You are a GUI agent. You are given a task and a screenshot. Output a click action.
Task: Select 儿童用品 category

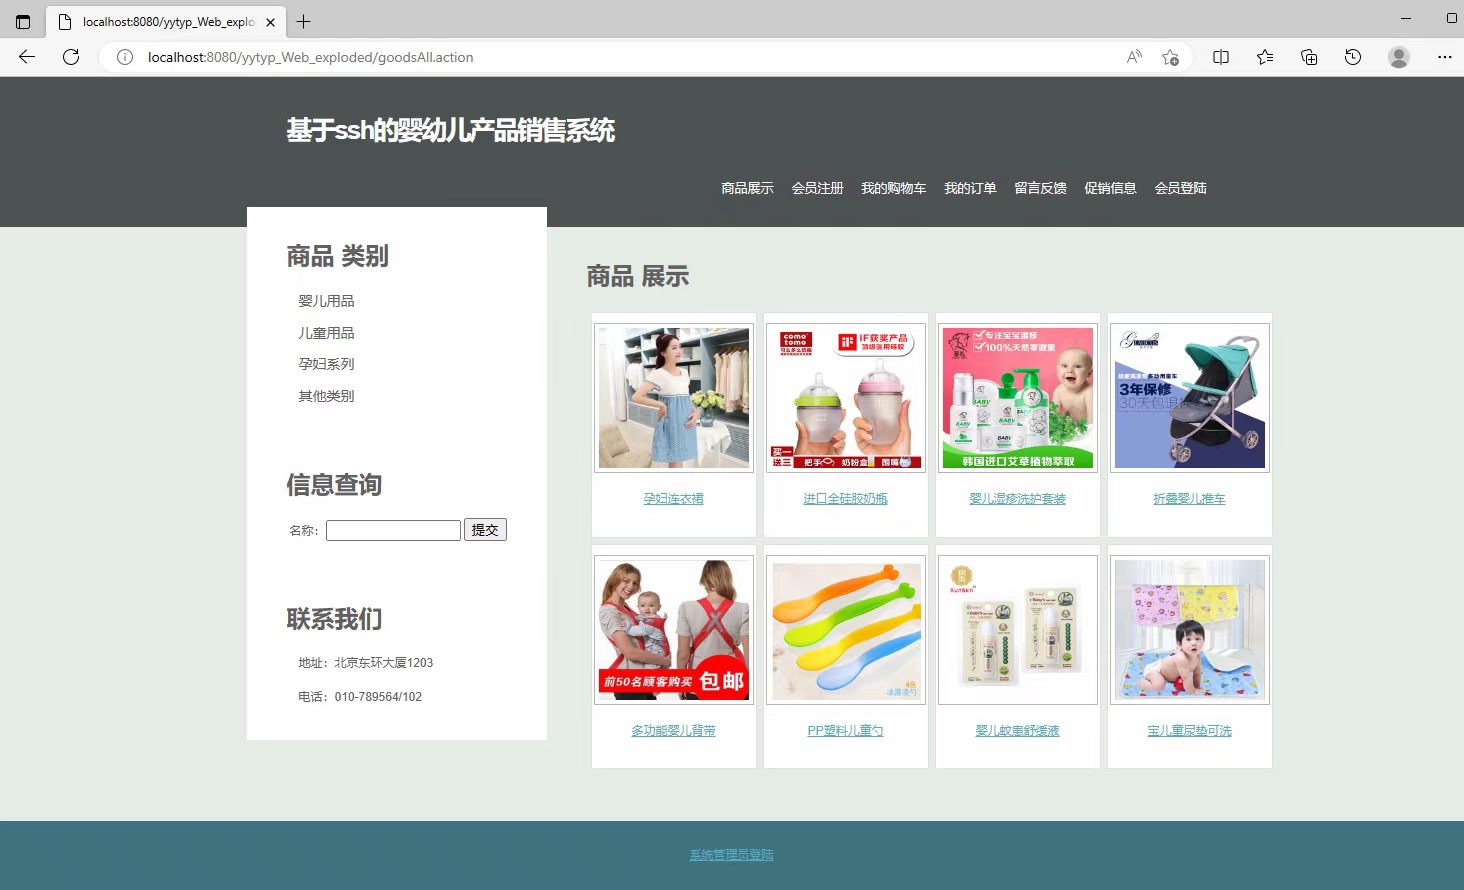[326, 333]
